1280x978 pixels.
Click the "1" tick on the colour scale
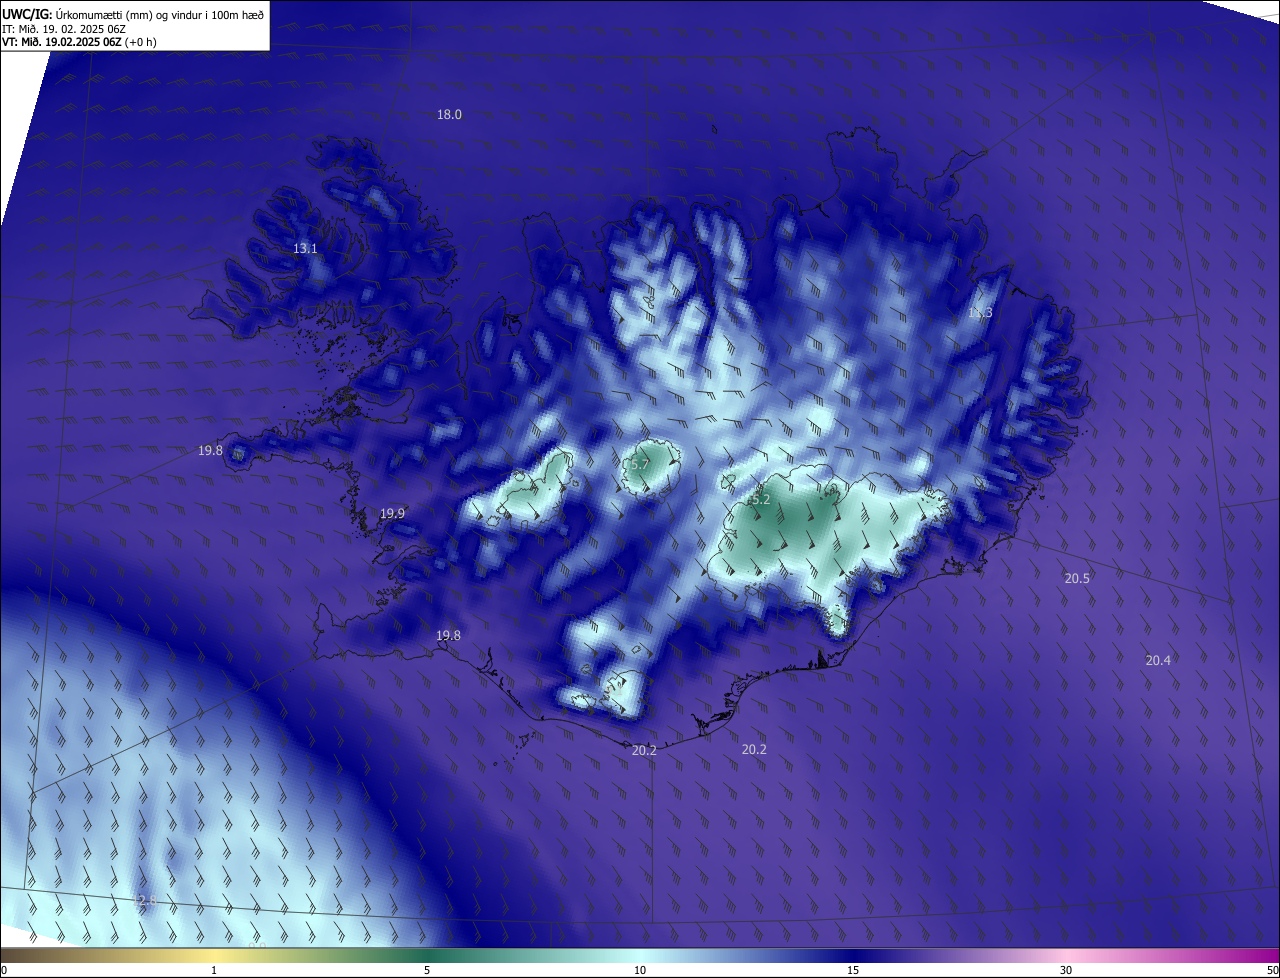(x=214, y=971)
